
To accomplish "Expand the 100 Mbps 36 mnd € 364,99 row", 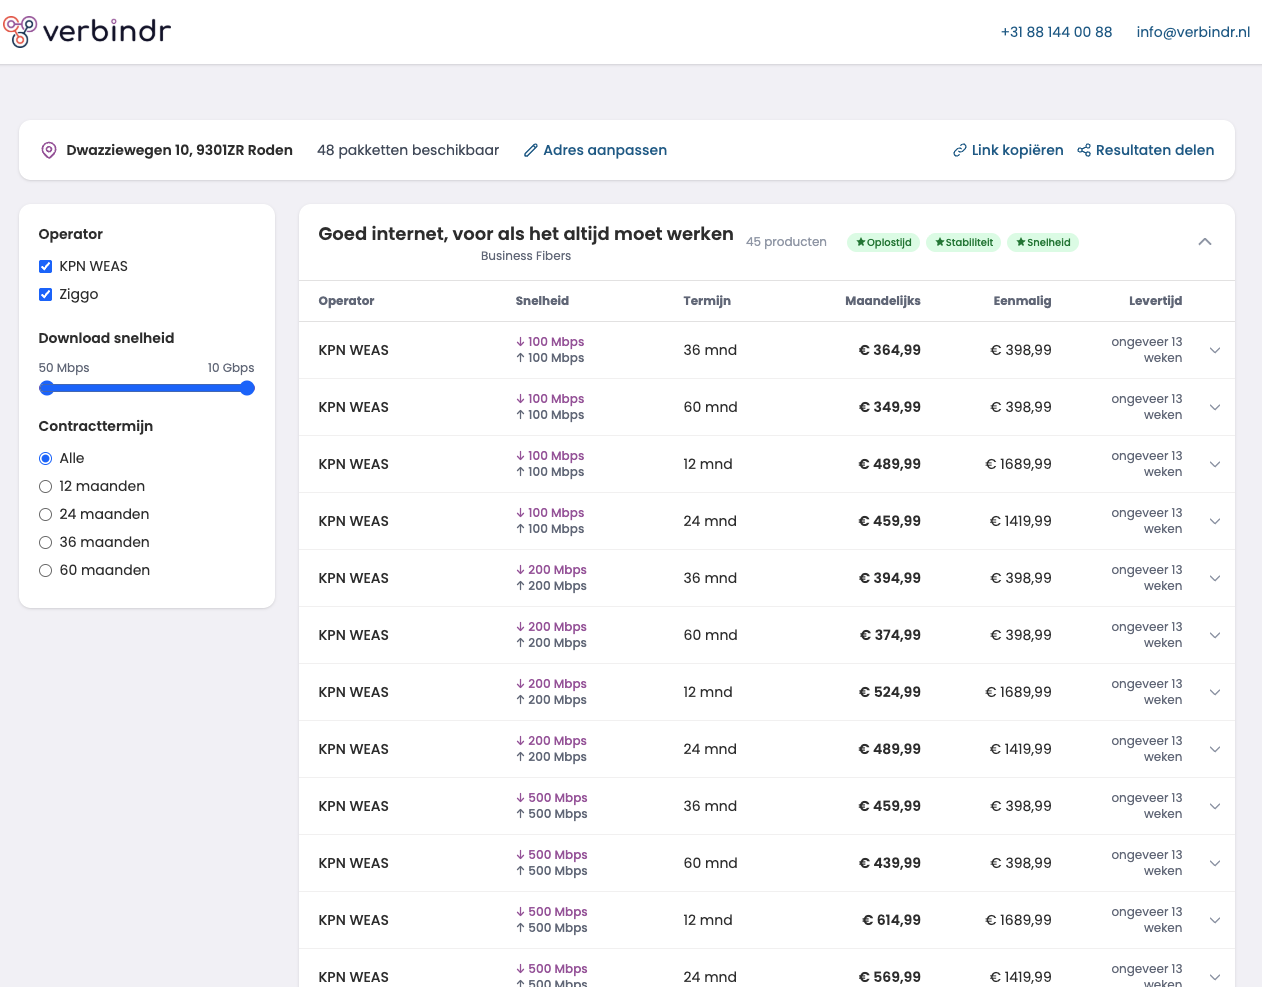I will (1214, 350).
